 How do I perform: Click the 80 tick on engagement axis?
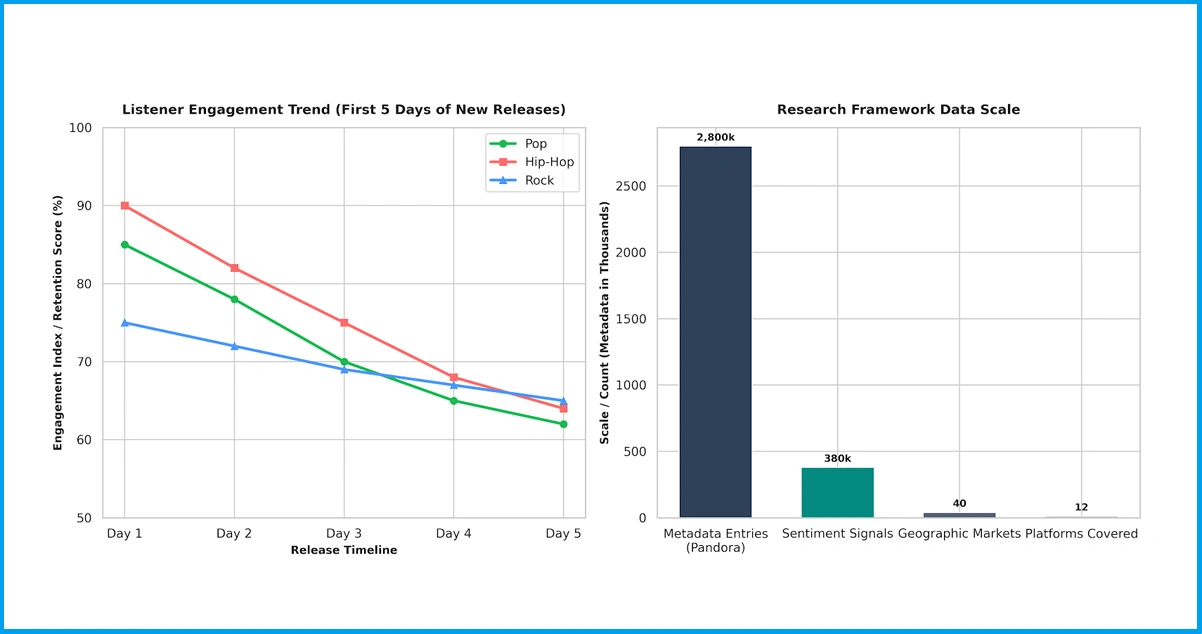tap(85, 284)
